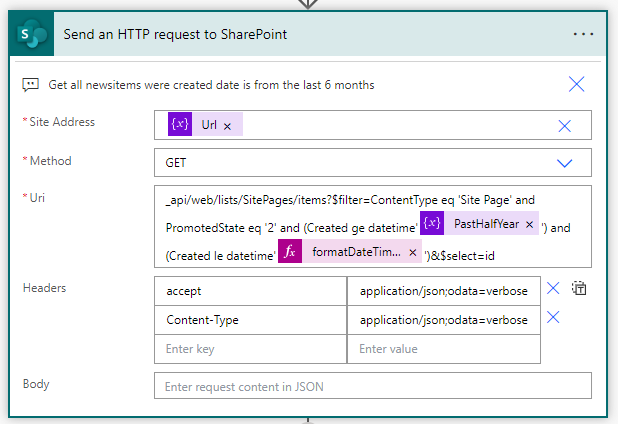The image size is (618, 424).
Task: Remove the formatDateTime expression token
Action: tap(413, 252)
